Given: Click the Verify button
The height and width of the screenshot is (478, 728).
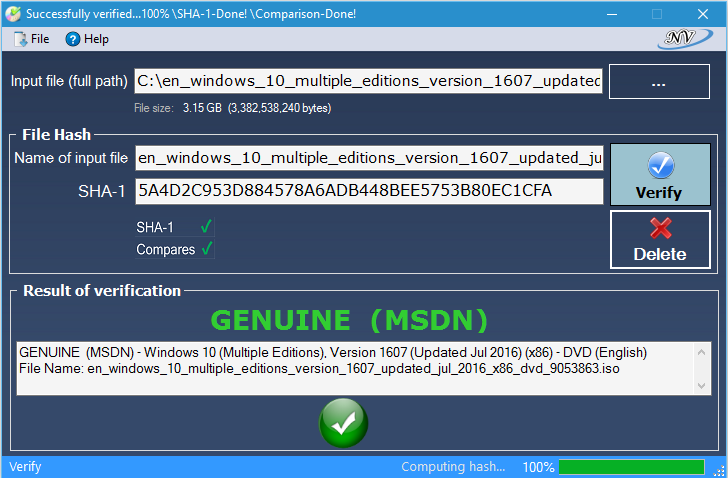Looking at the screenshot, I should (x=660, y=174).
